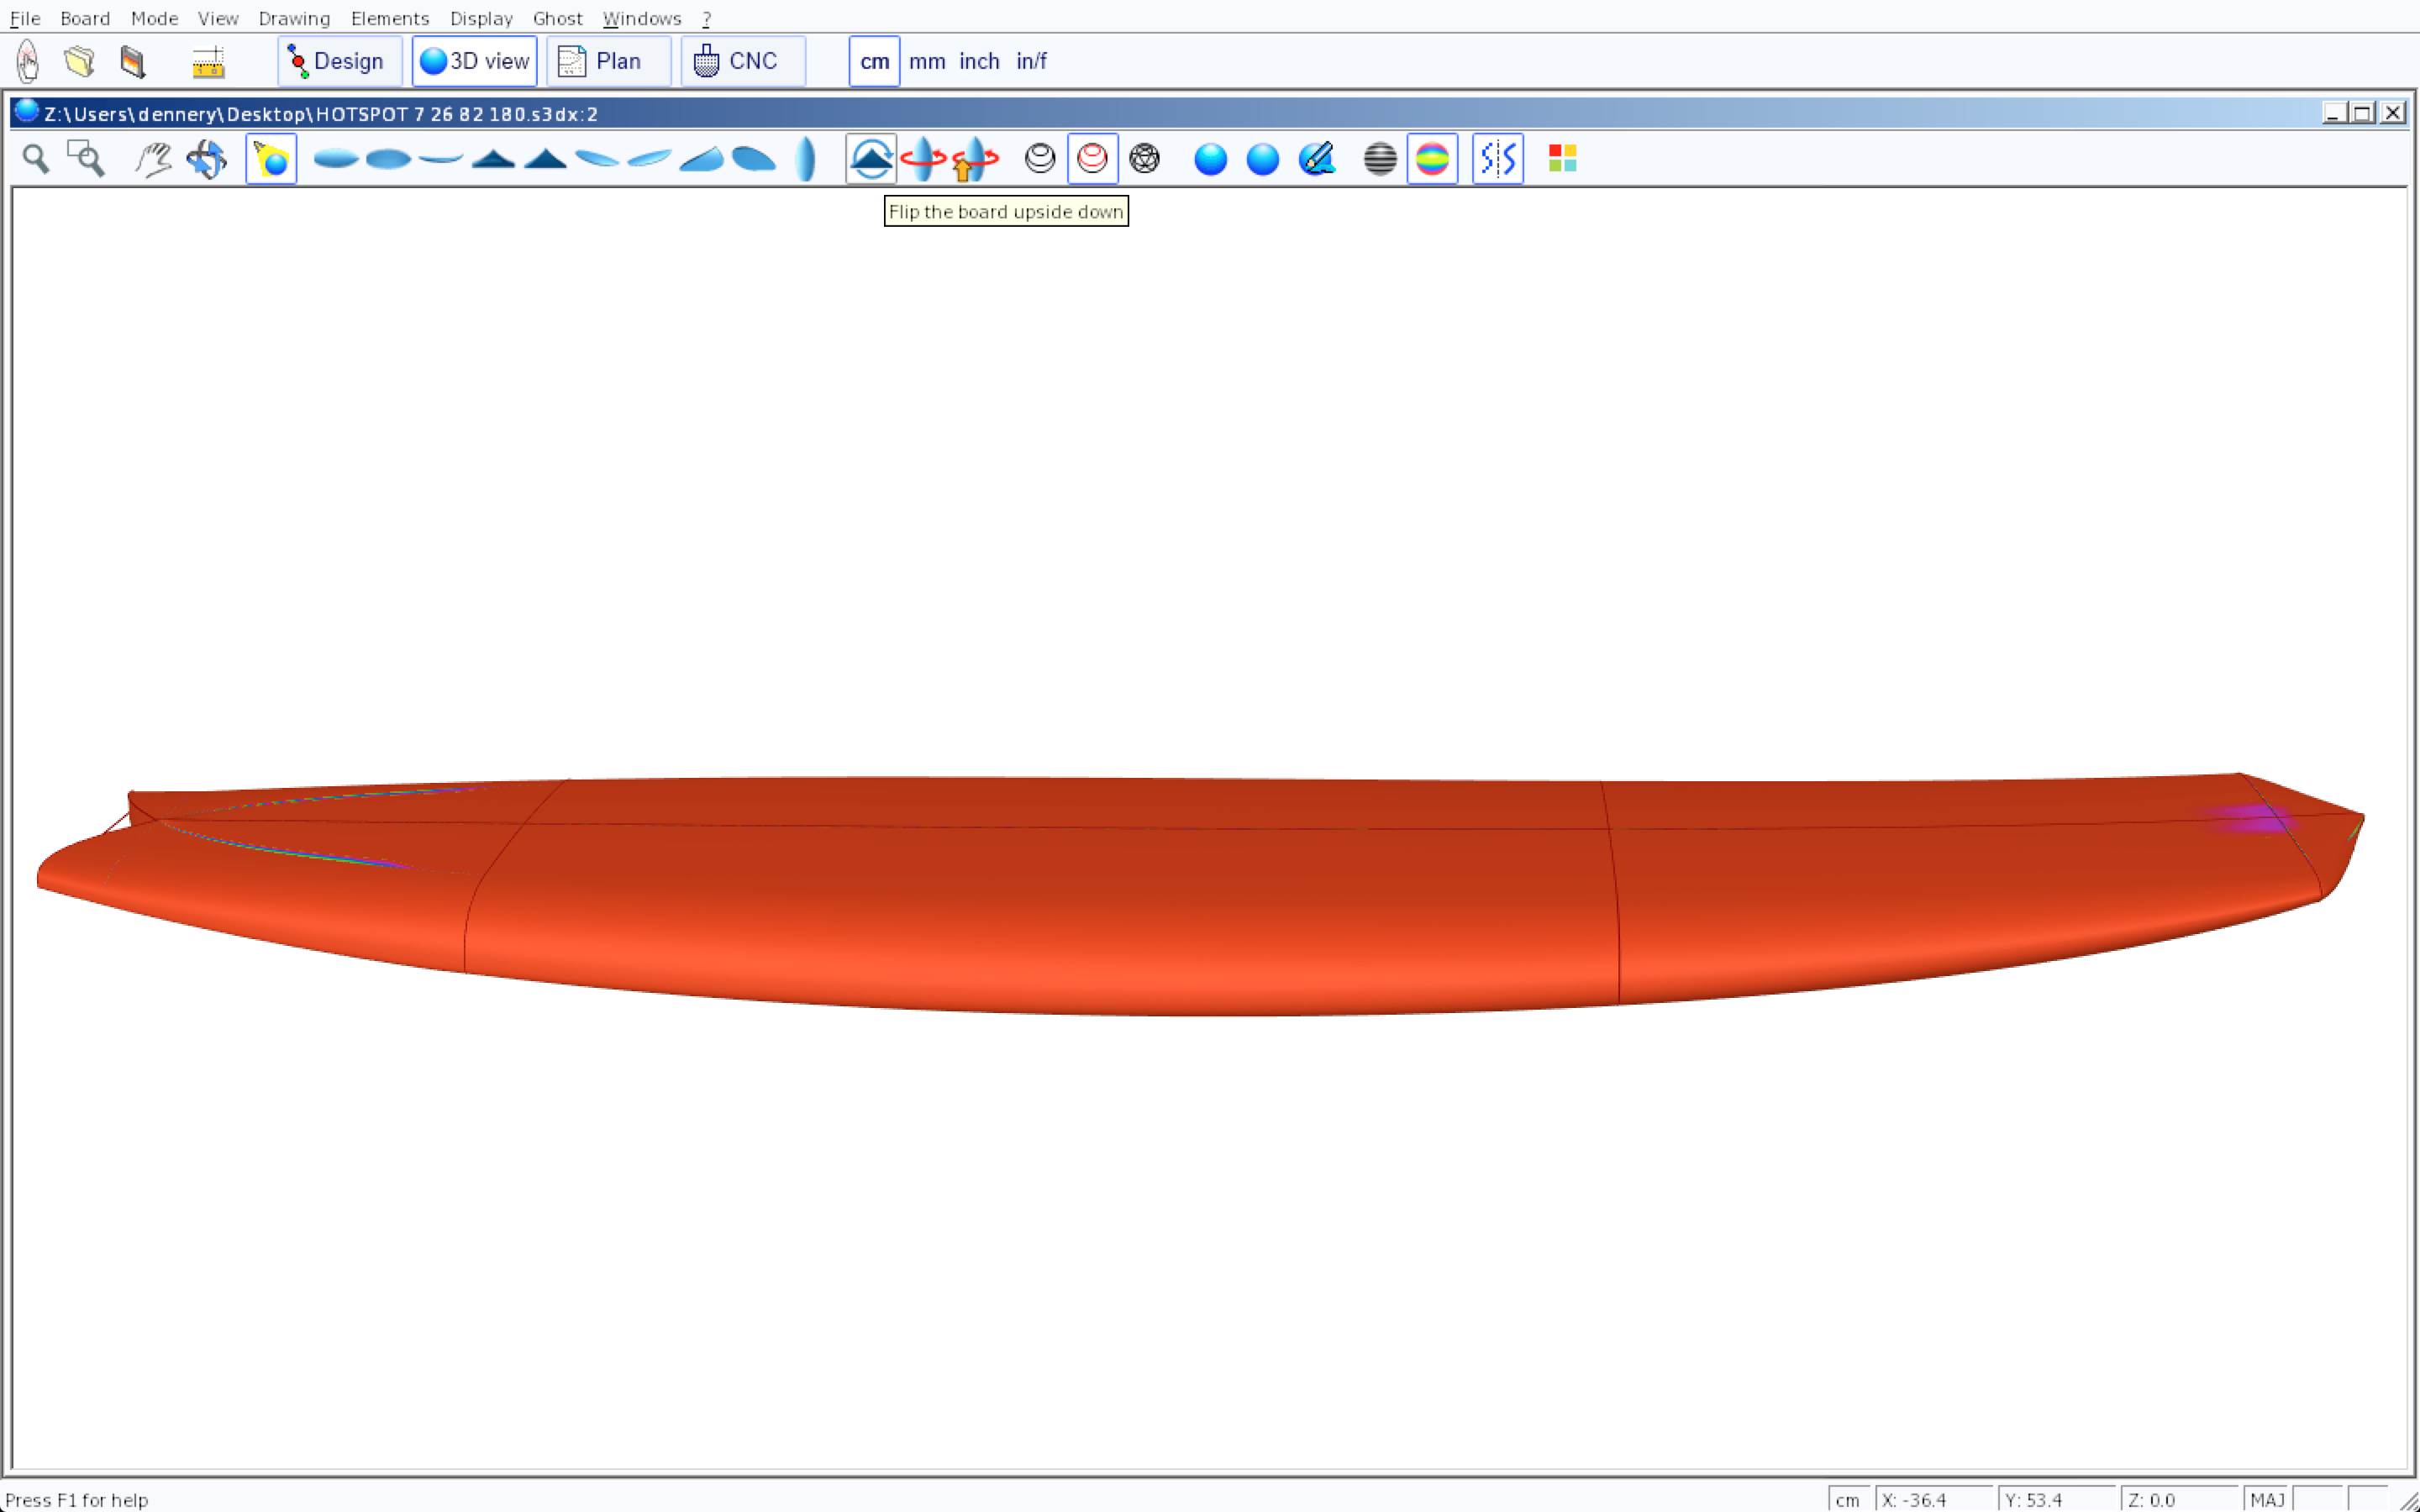The height and width of the screenshot is (1512, 2420).
Task: Select the zoom-to-area magnifier tool
Action: coord(86,159)
